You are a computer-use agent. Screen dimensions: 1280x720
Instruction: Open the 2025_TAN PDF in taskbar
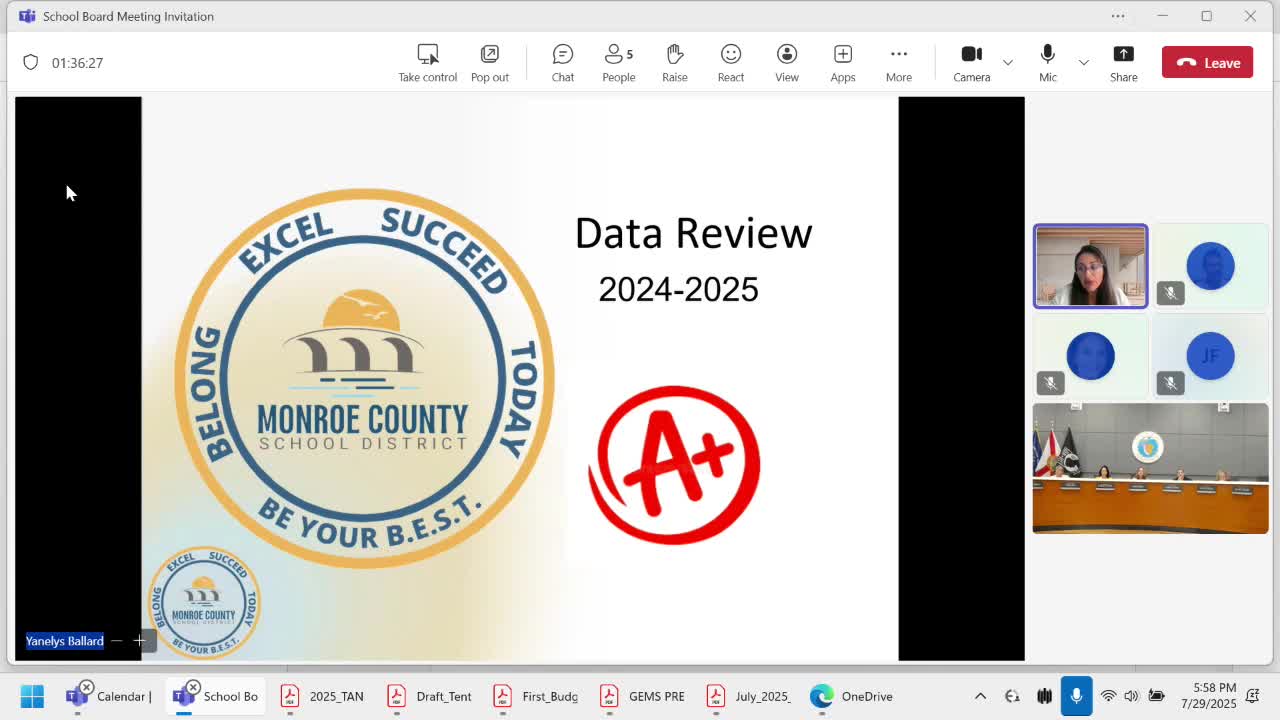tap(322, 696)
